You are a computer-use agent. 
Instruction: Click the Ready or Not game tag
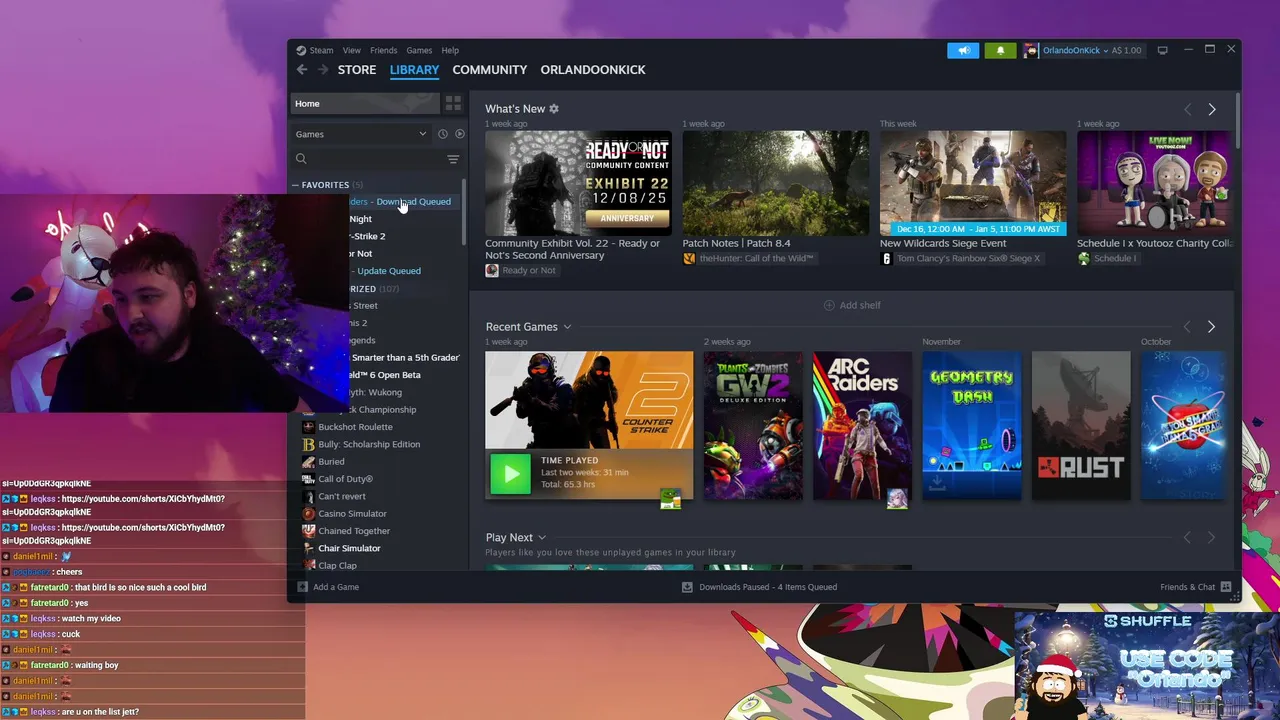pos(520,270)
